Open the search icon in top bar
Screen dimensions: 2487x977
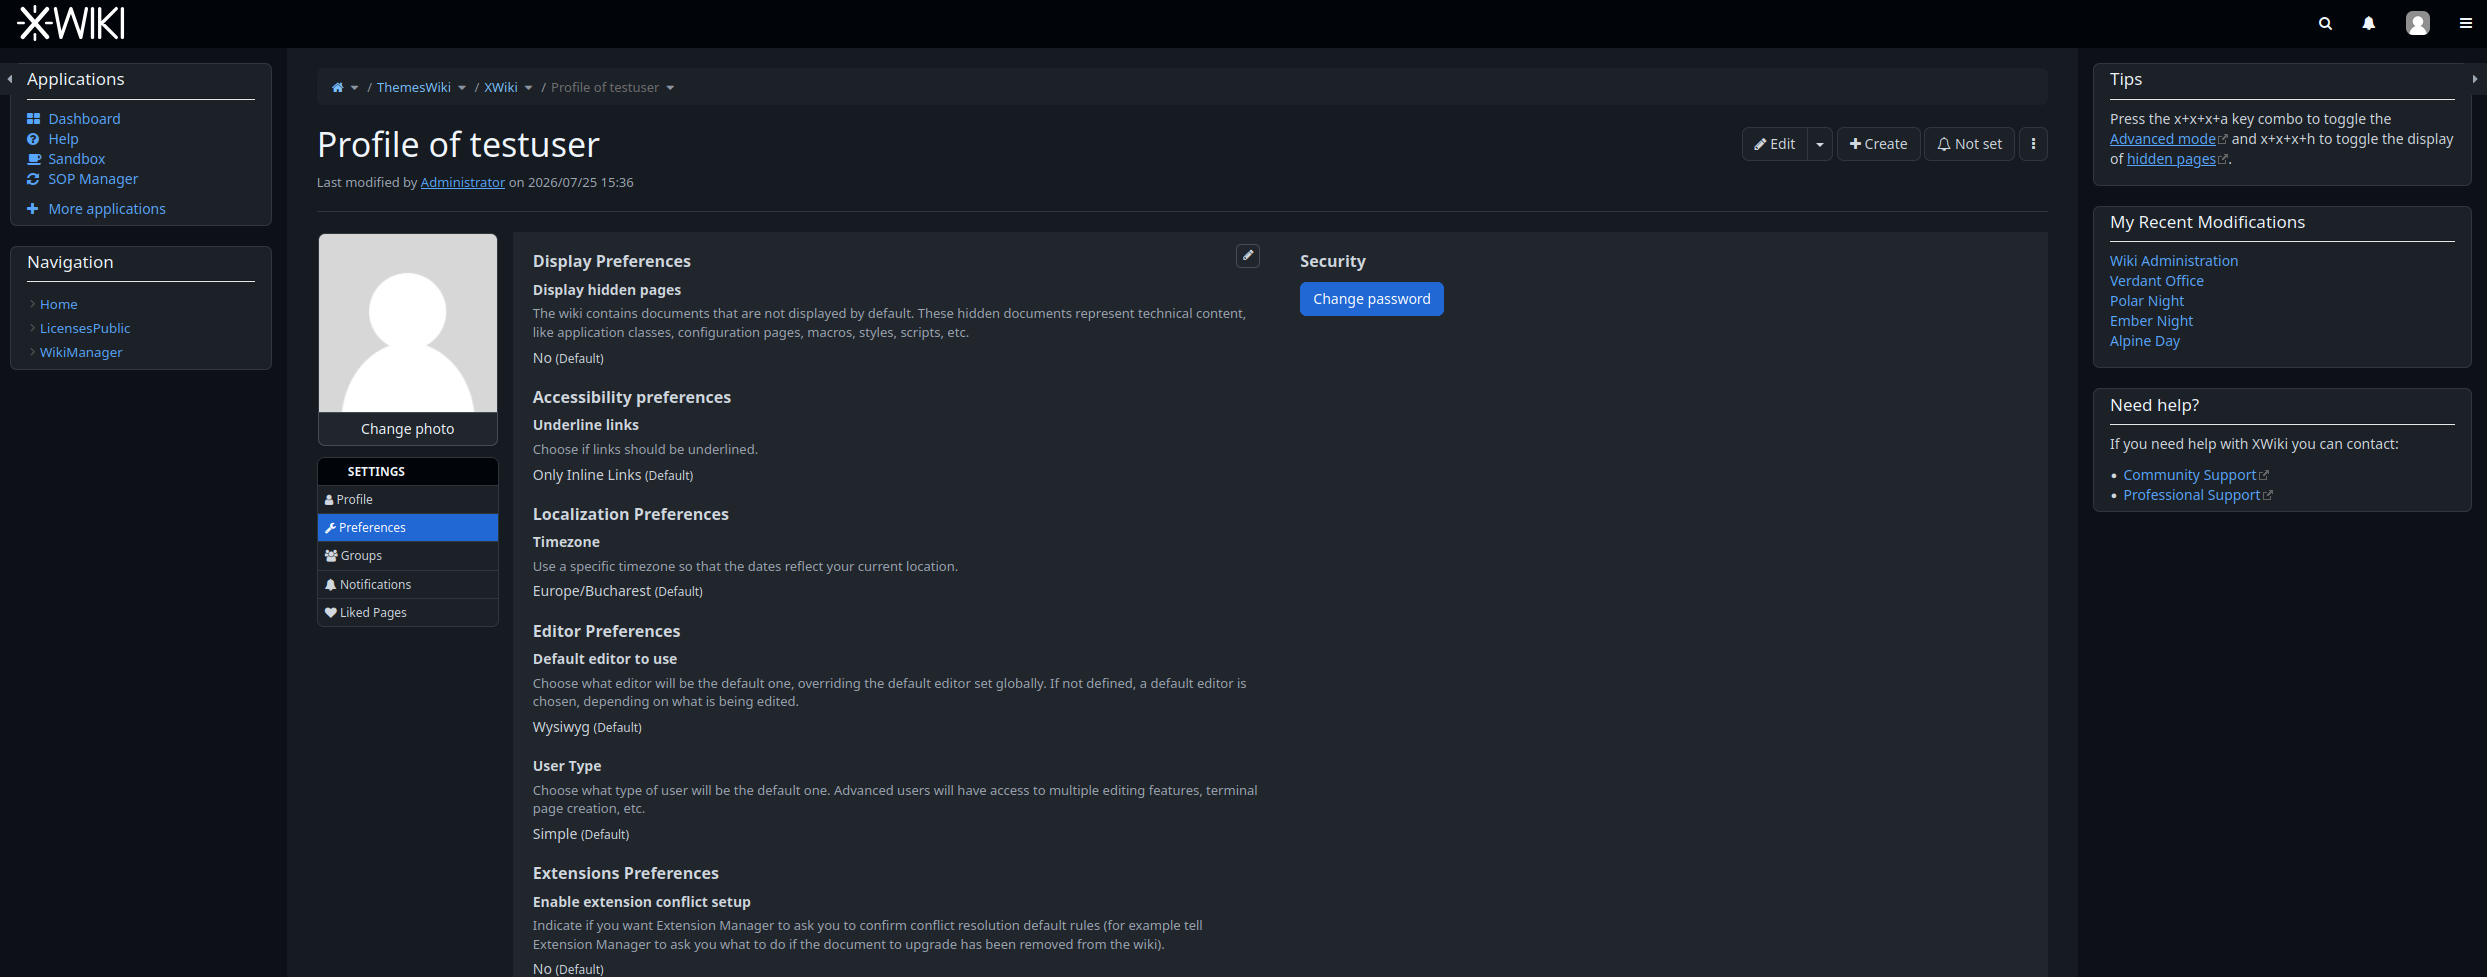pyautogui.click(x=2325, y=23)
